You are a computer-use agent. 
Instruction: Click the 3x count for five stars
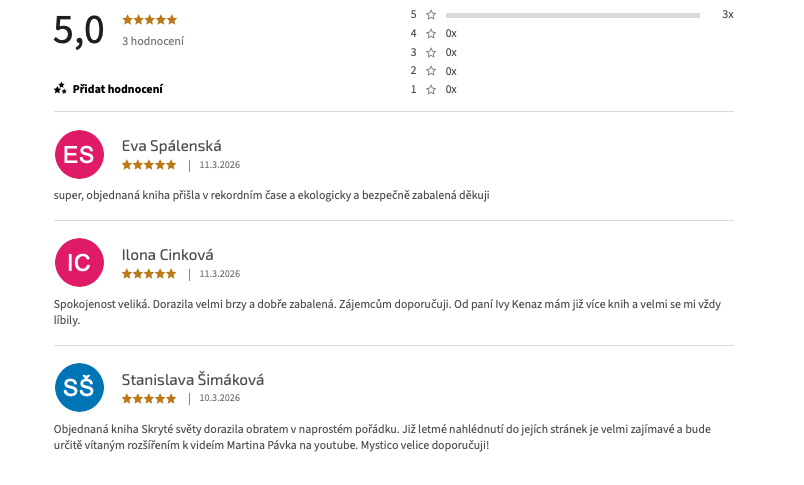(727, 15)
